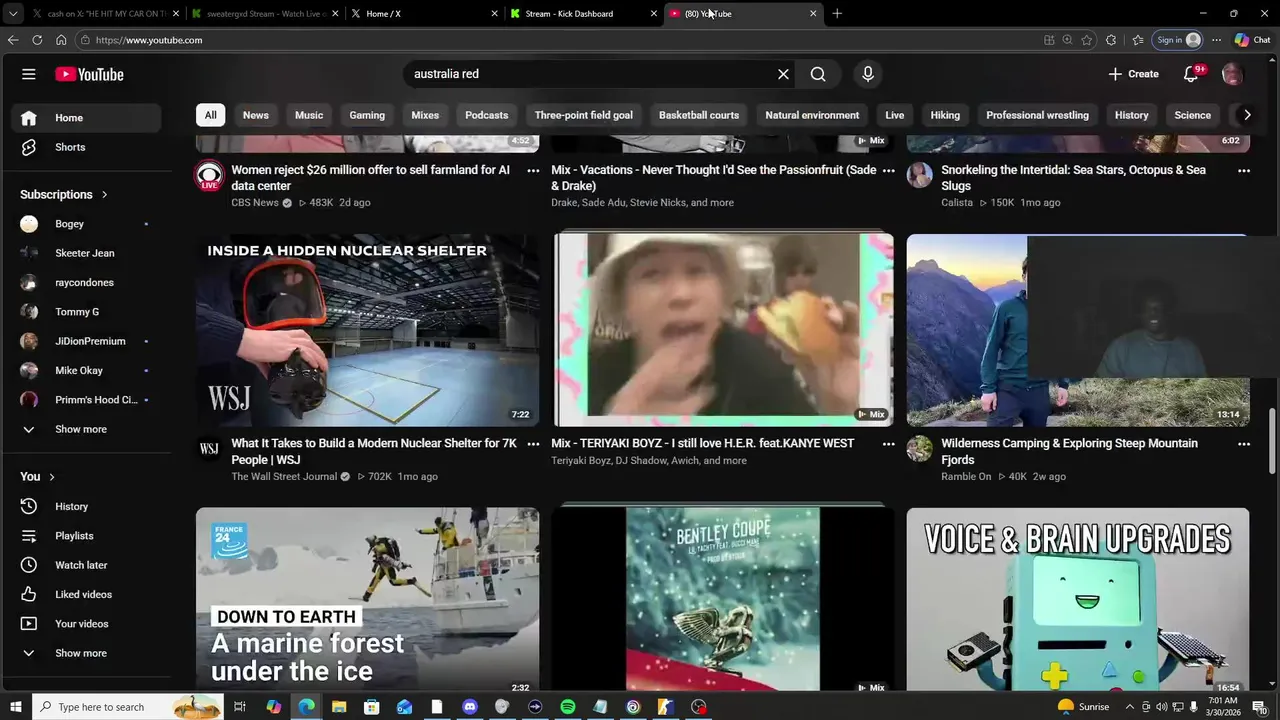Switch to the Home / X browser tab
1280x720 pixels.
(x=425, y=14)
